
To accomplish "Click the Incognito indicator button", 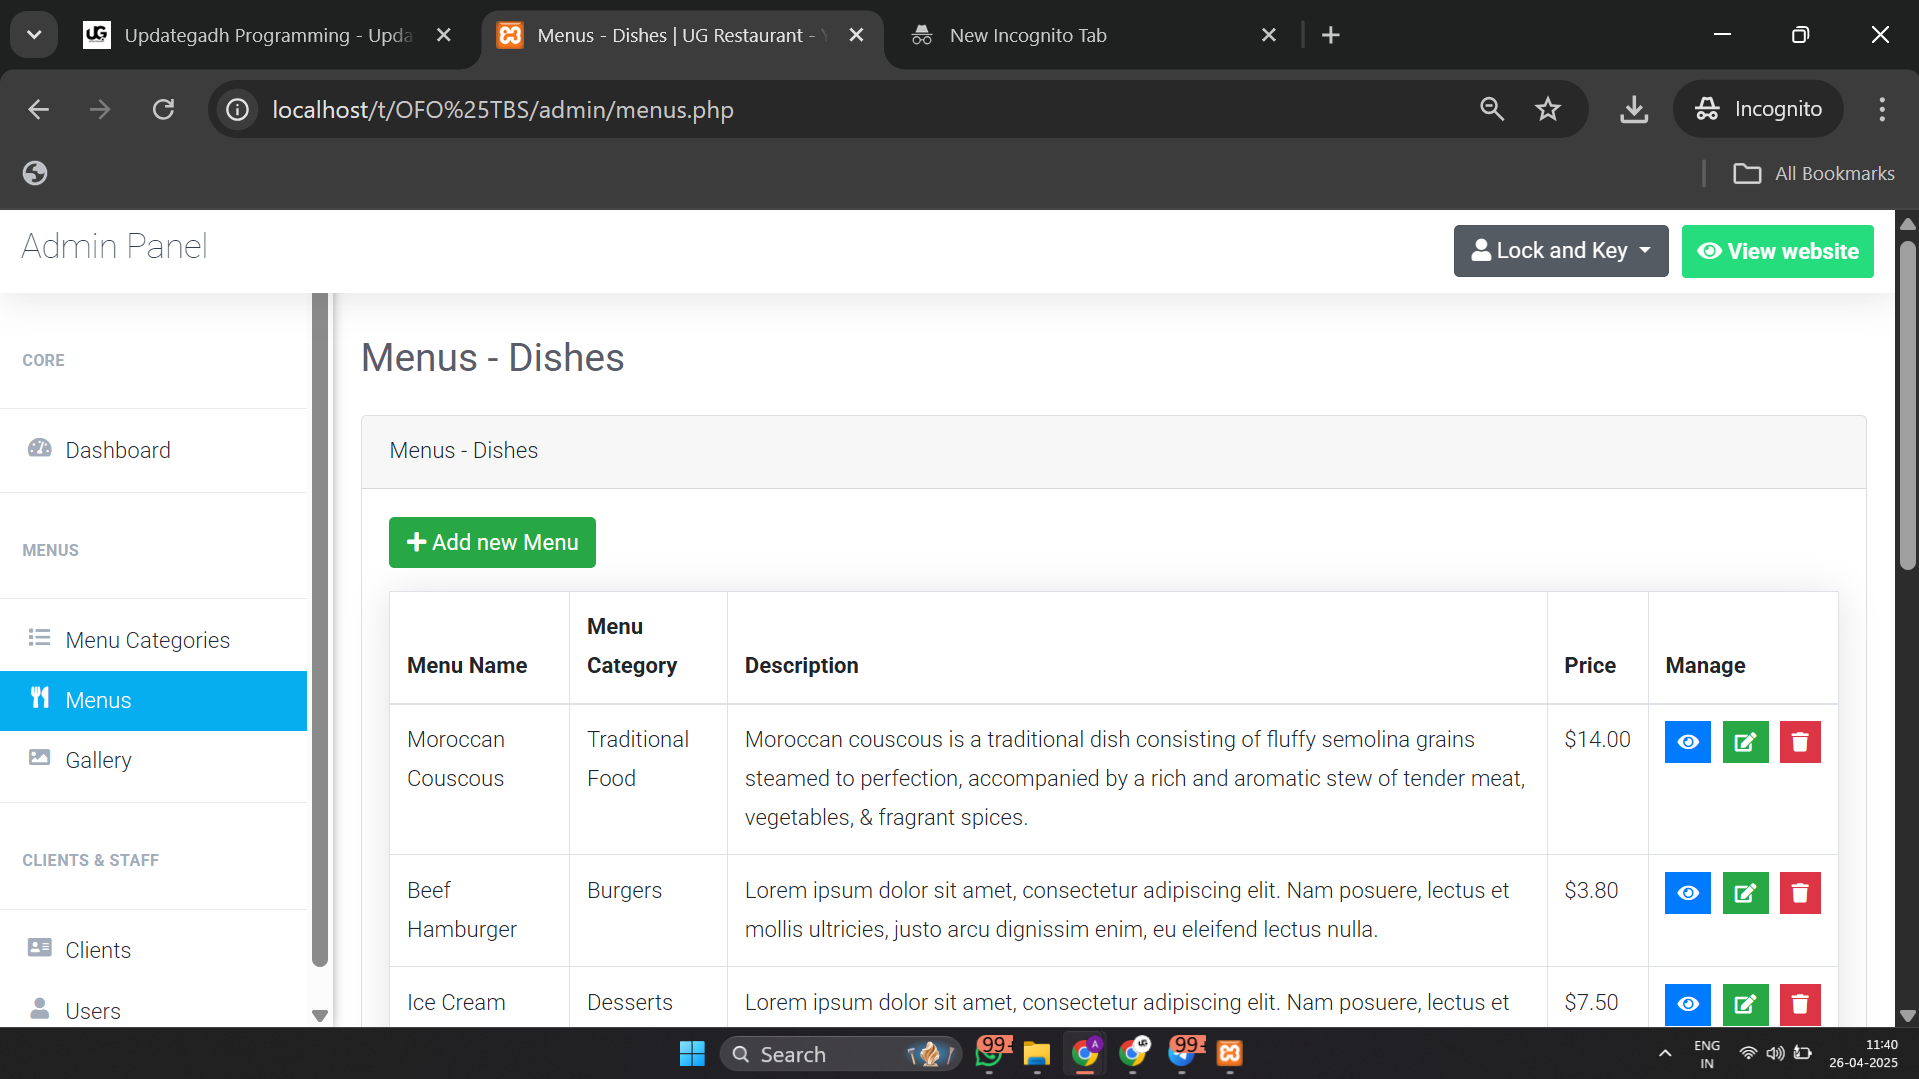I will [x=1759, y=109].
